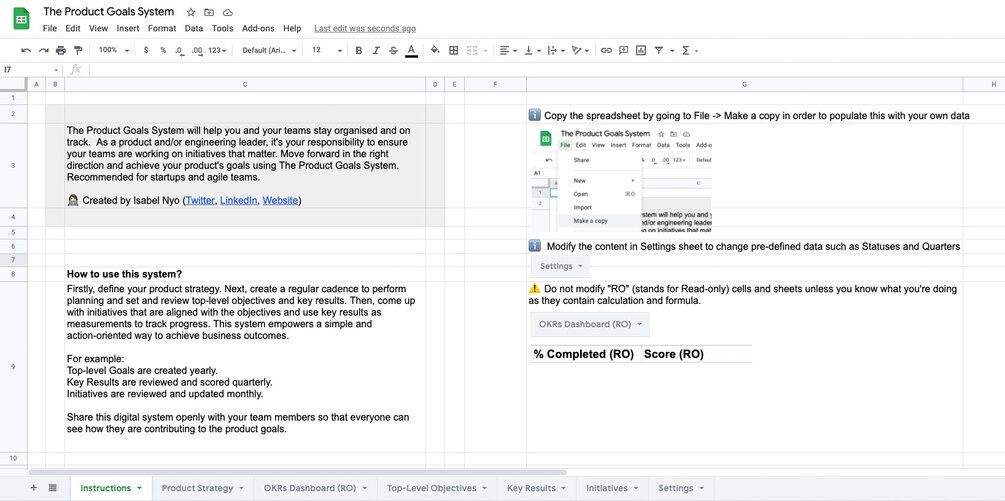Open the Instructions tab dropdown arrow
The height and width of the screenshot is (501, 1005).
pyautogui.click(x=139, y=489)
